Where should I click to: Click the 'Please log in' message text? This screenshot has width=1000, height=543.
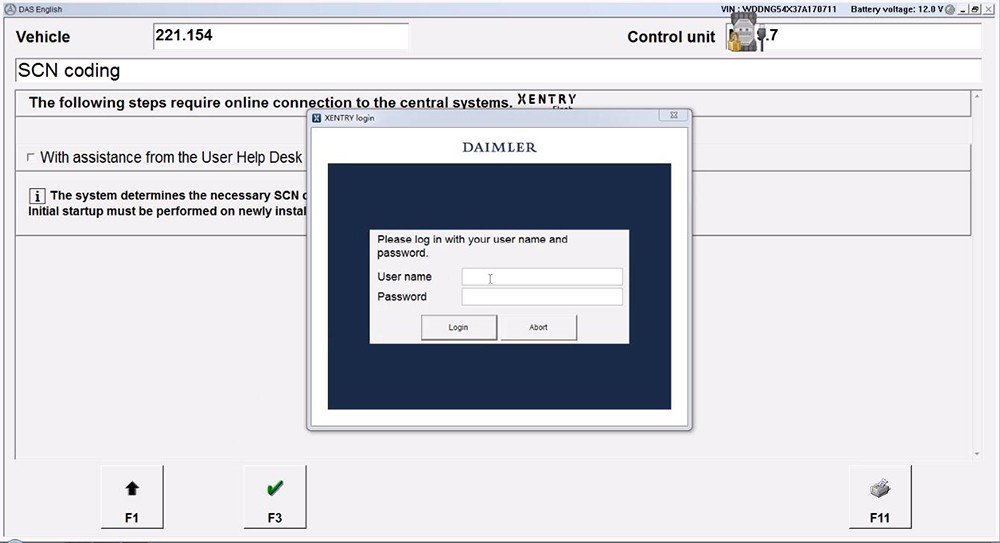pos(472,246)
